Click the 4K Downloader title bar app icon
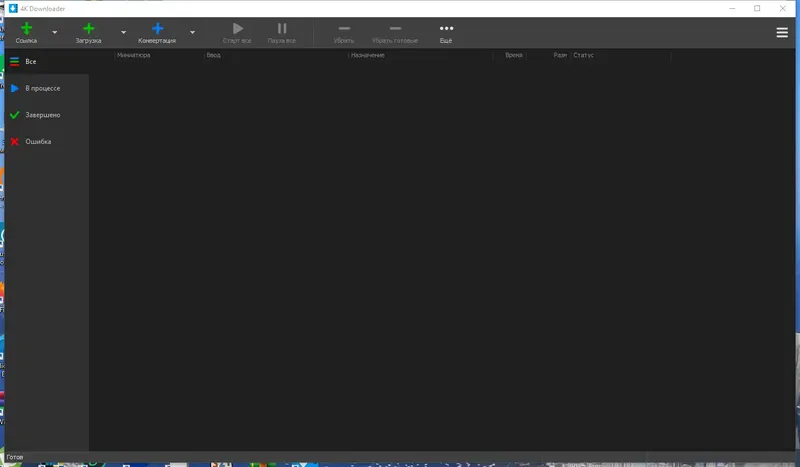 [x=13, y=8]
